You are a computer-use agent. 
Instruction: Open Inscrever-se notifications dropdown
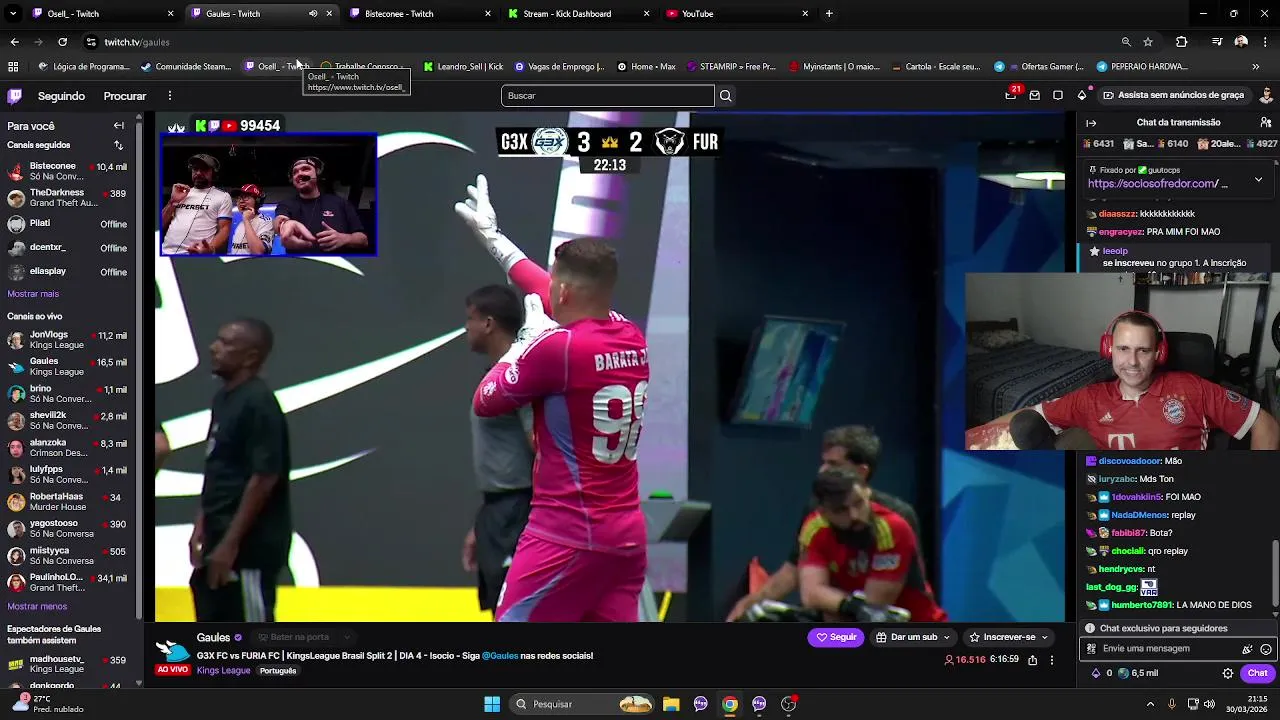(1007, 637)
